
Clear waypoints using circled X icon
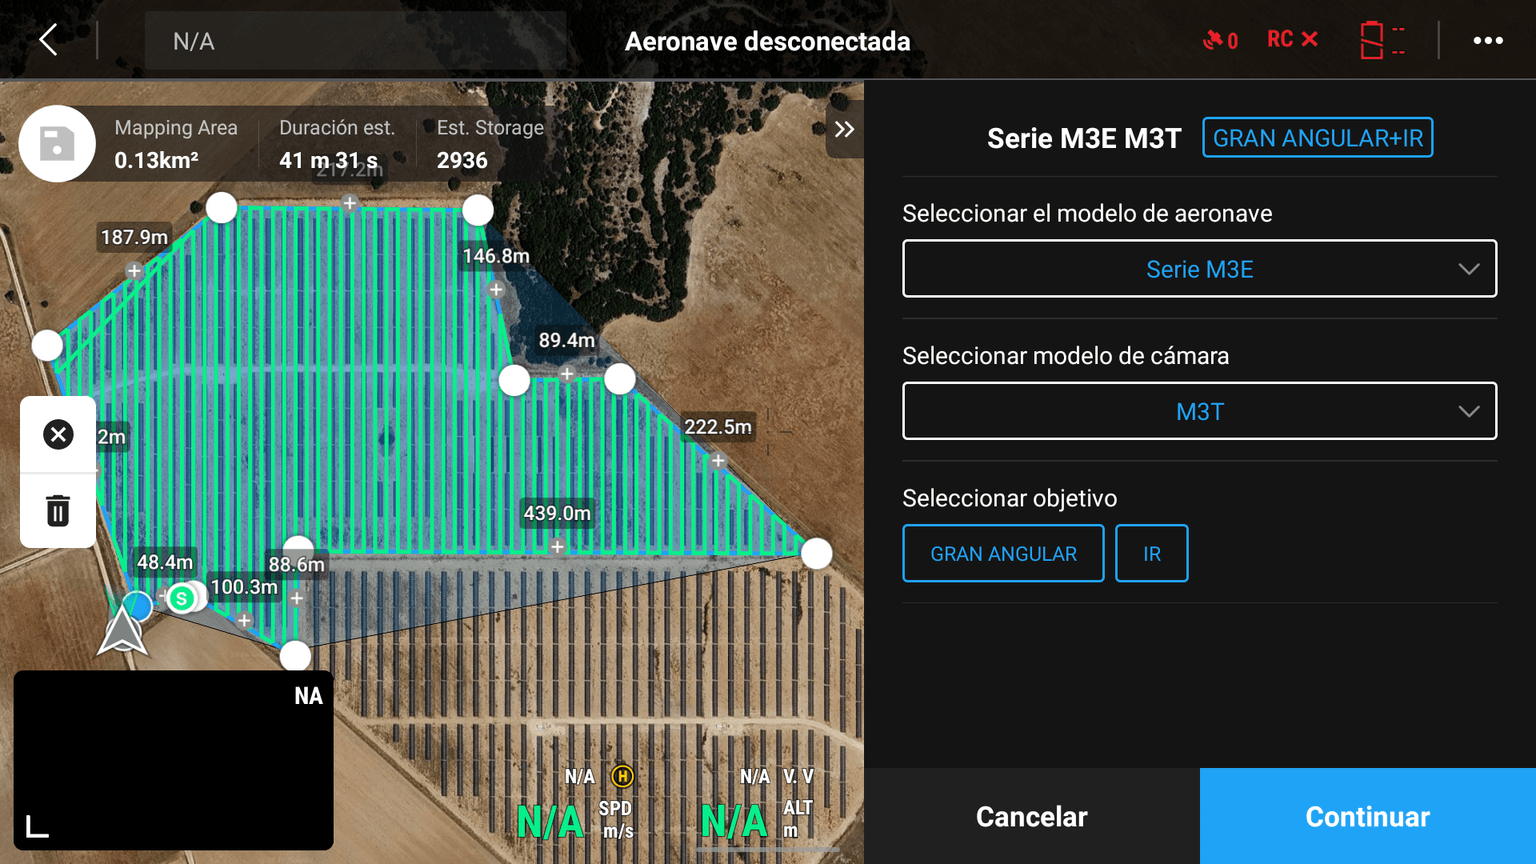click(x=58, y=434)
